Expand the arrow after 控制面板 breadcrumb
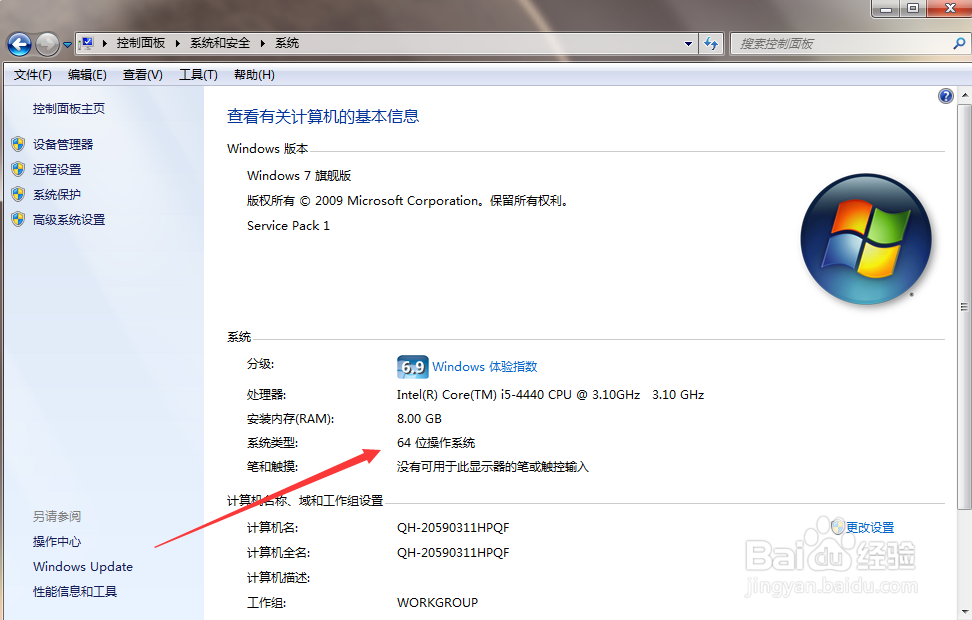The width and height of the screenshot is (972, 620). (177, 43)
